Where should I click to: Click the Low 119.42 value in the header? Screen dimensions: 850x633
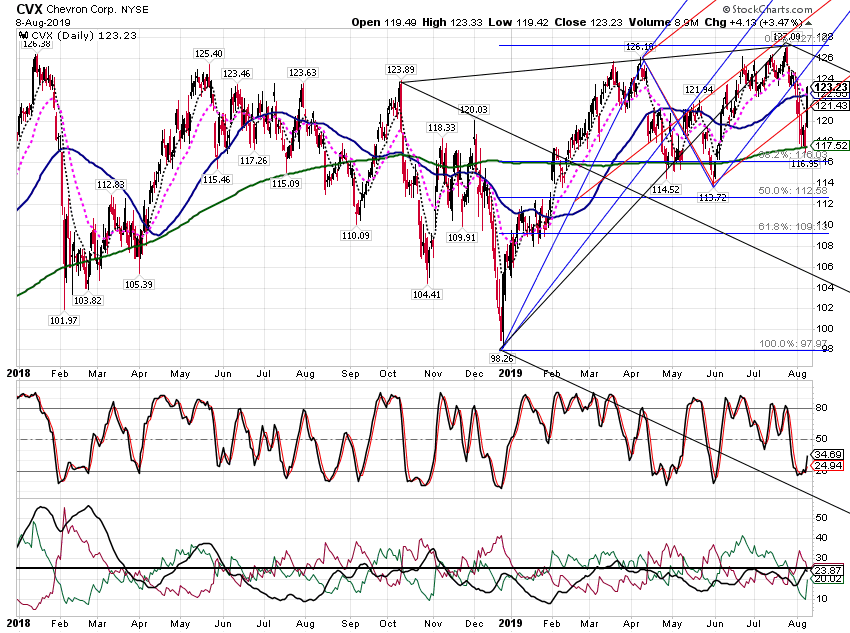pos(518,22)
